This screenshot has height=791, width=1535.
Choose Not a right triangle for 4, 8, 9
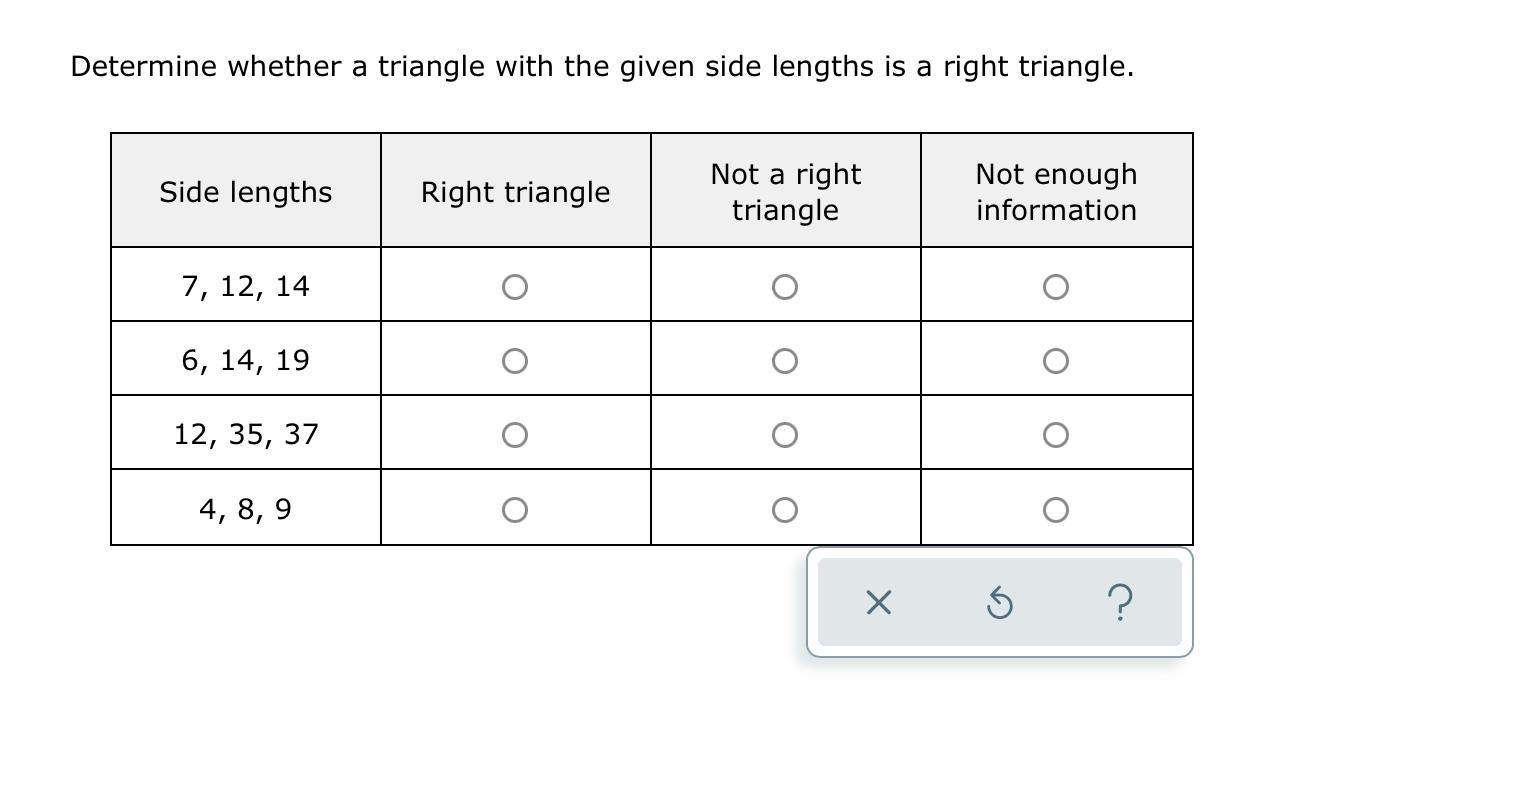785,511
